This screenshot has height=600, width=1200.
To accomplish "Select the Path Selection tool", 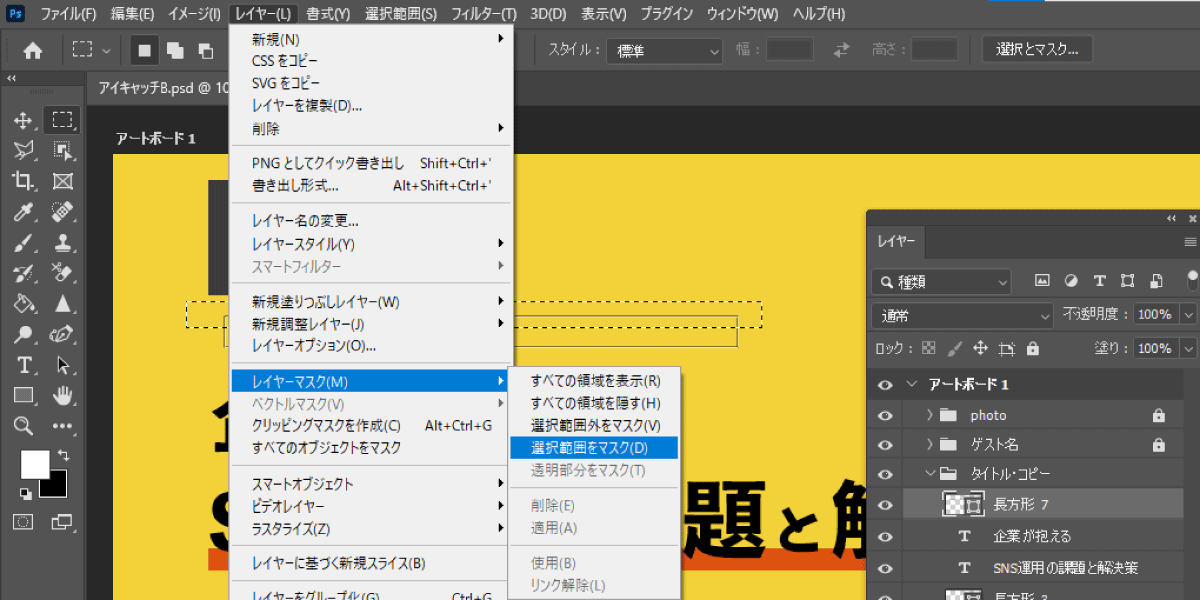I will 63,365.
